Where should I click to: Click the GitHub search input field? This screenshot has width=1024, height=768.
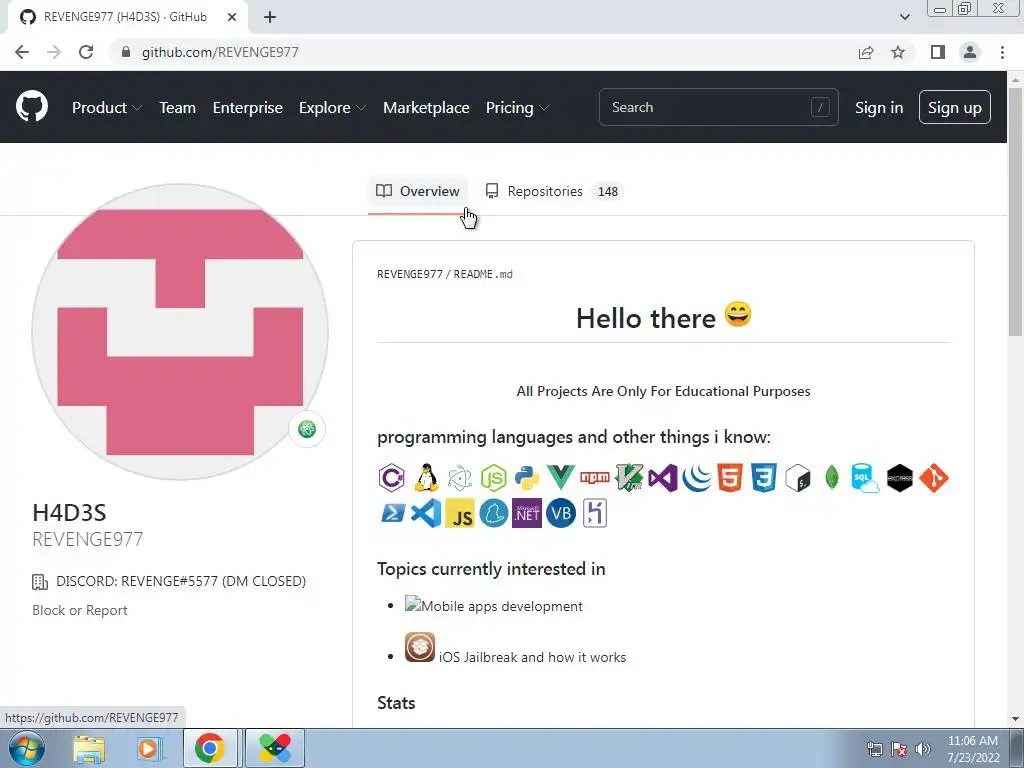718,107
